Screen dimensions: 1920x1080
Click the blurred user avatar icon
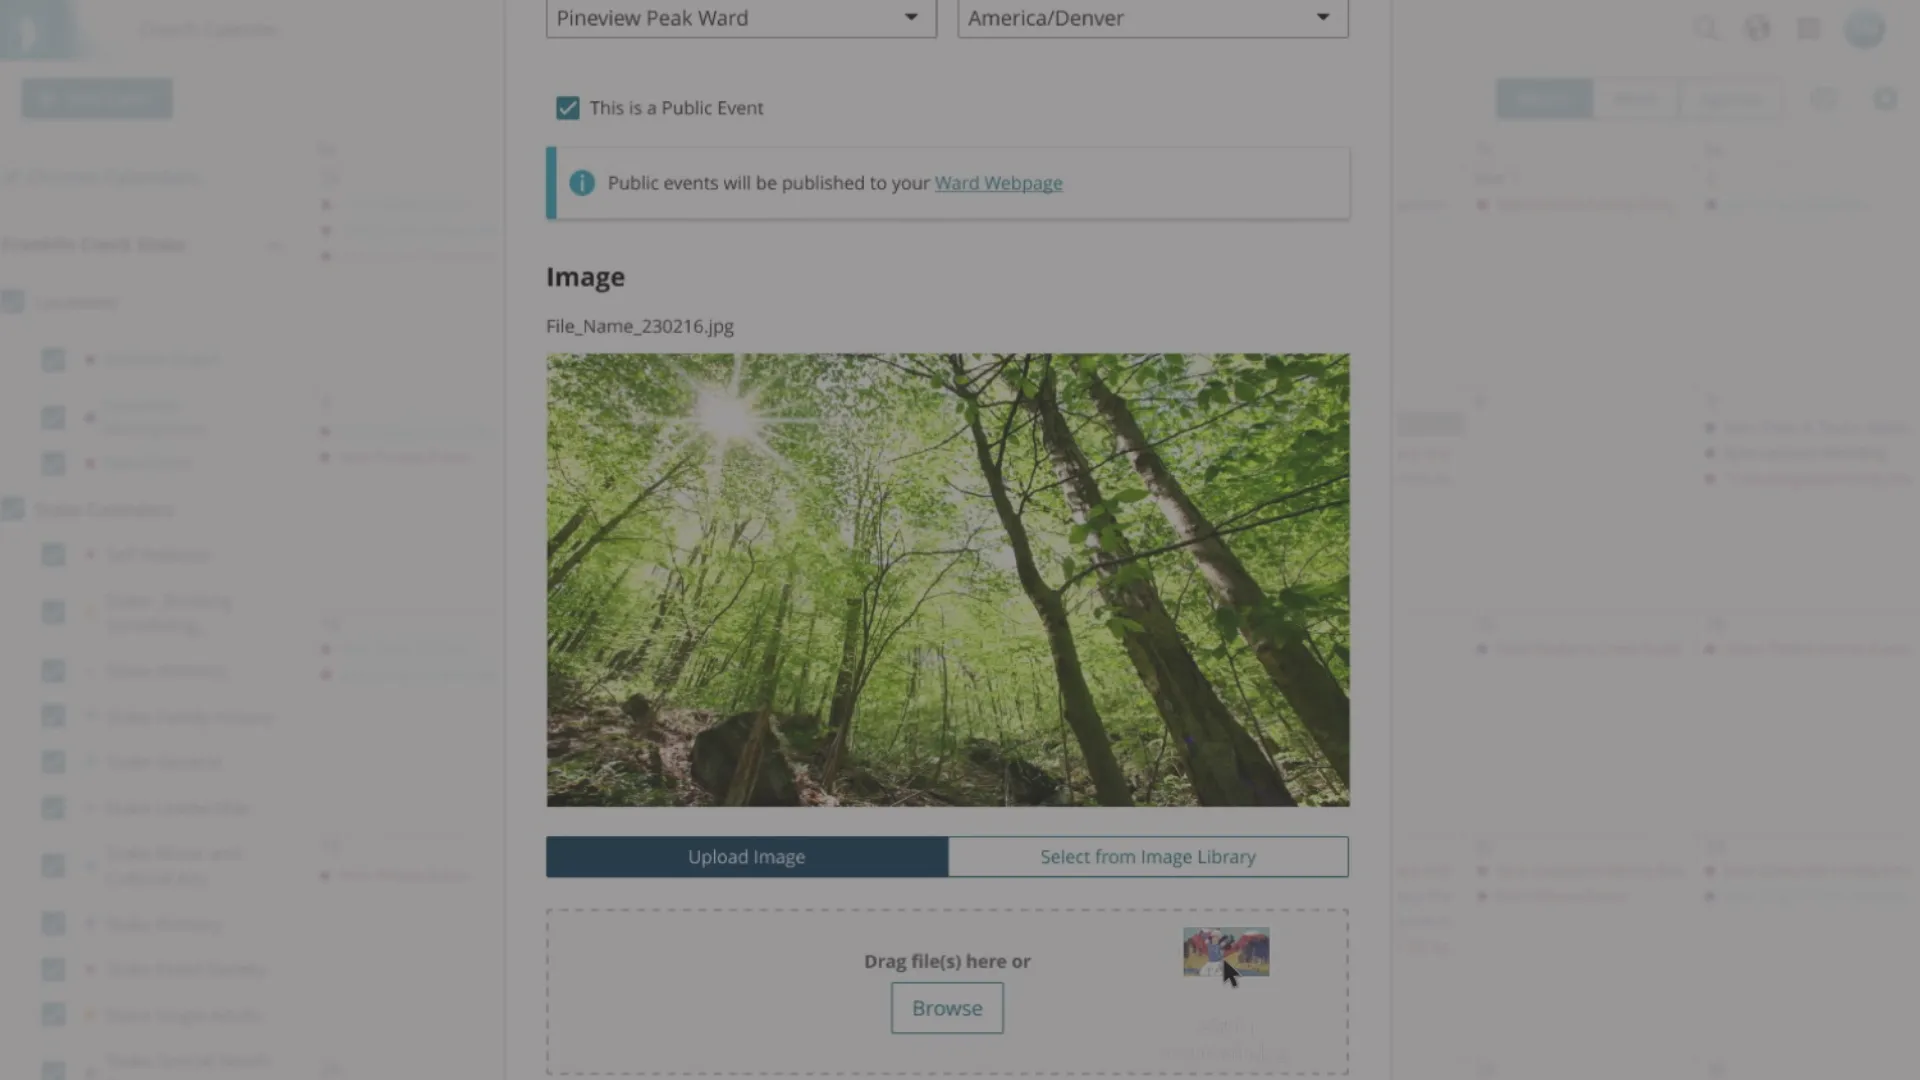(x=1864, y=28)
